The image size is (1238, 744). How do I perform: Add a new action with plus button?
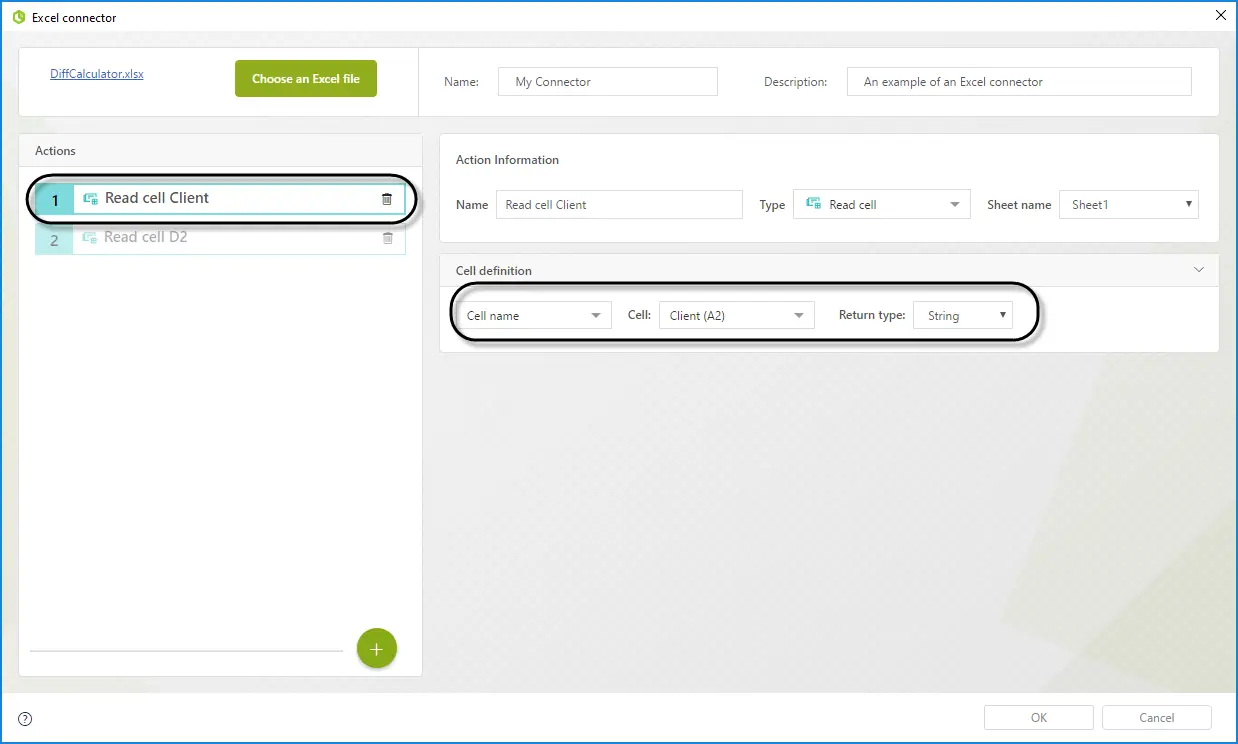tap(377, 649)
